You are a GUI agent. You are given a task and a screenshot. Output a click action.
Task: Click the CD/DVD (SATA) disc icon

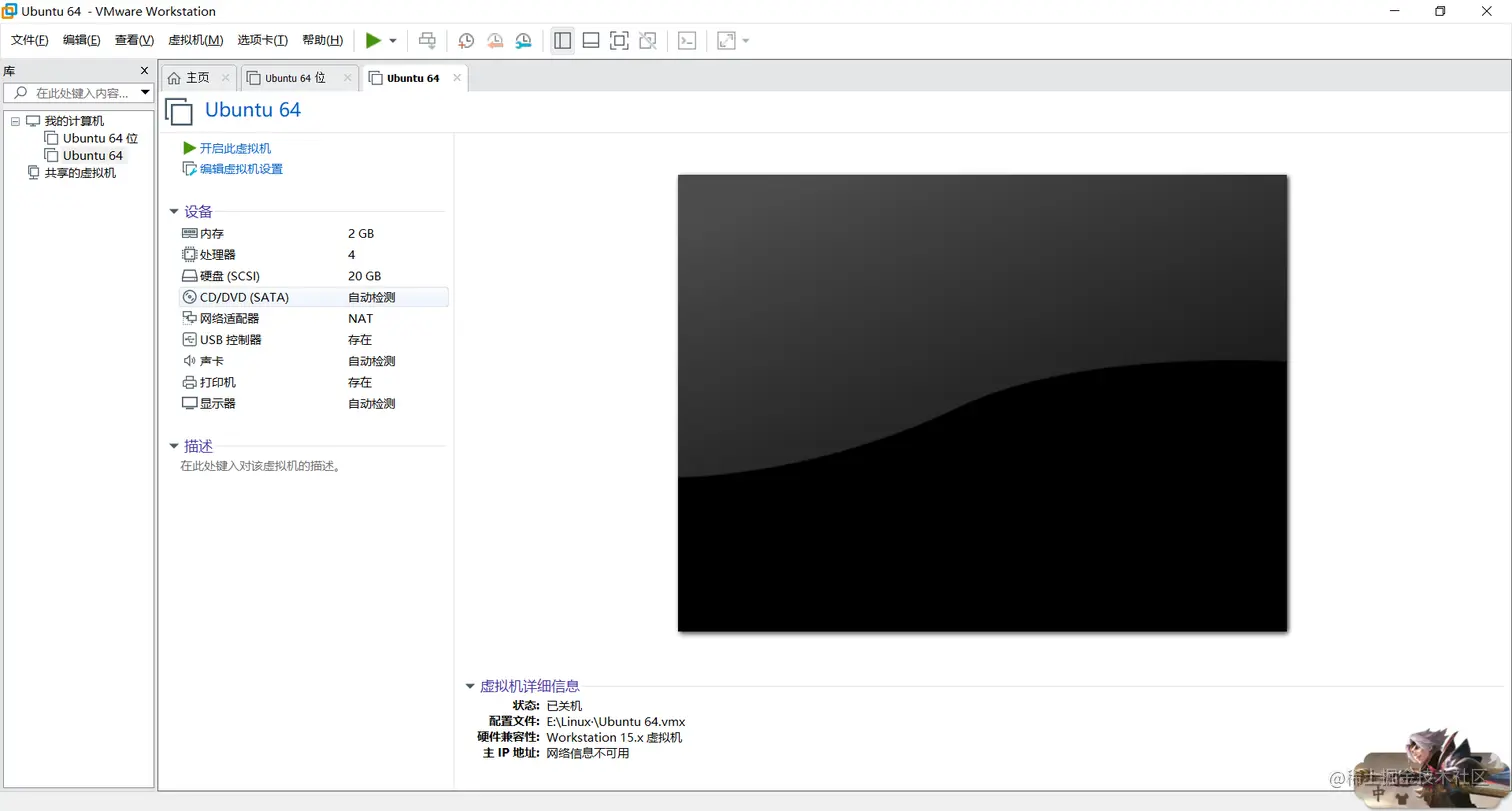coord(190,297)
